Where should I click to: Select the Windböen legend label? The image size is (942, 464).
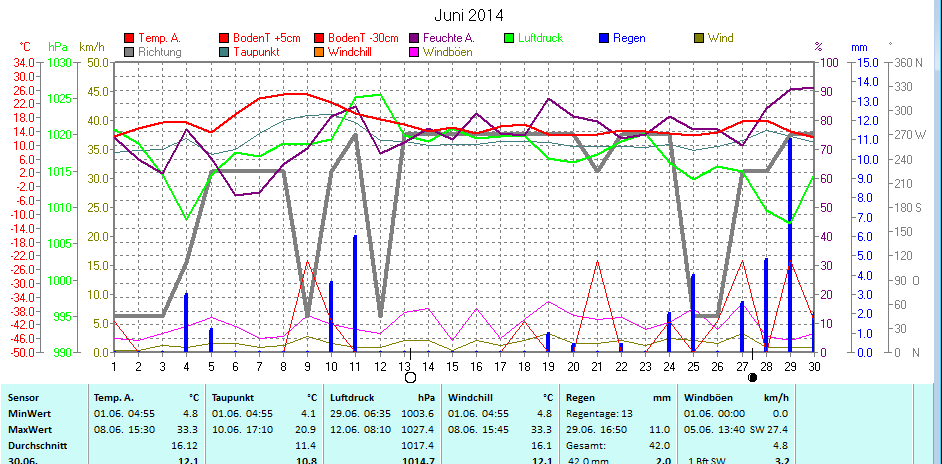pyautogui.click(x=448, y=52)
